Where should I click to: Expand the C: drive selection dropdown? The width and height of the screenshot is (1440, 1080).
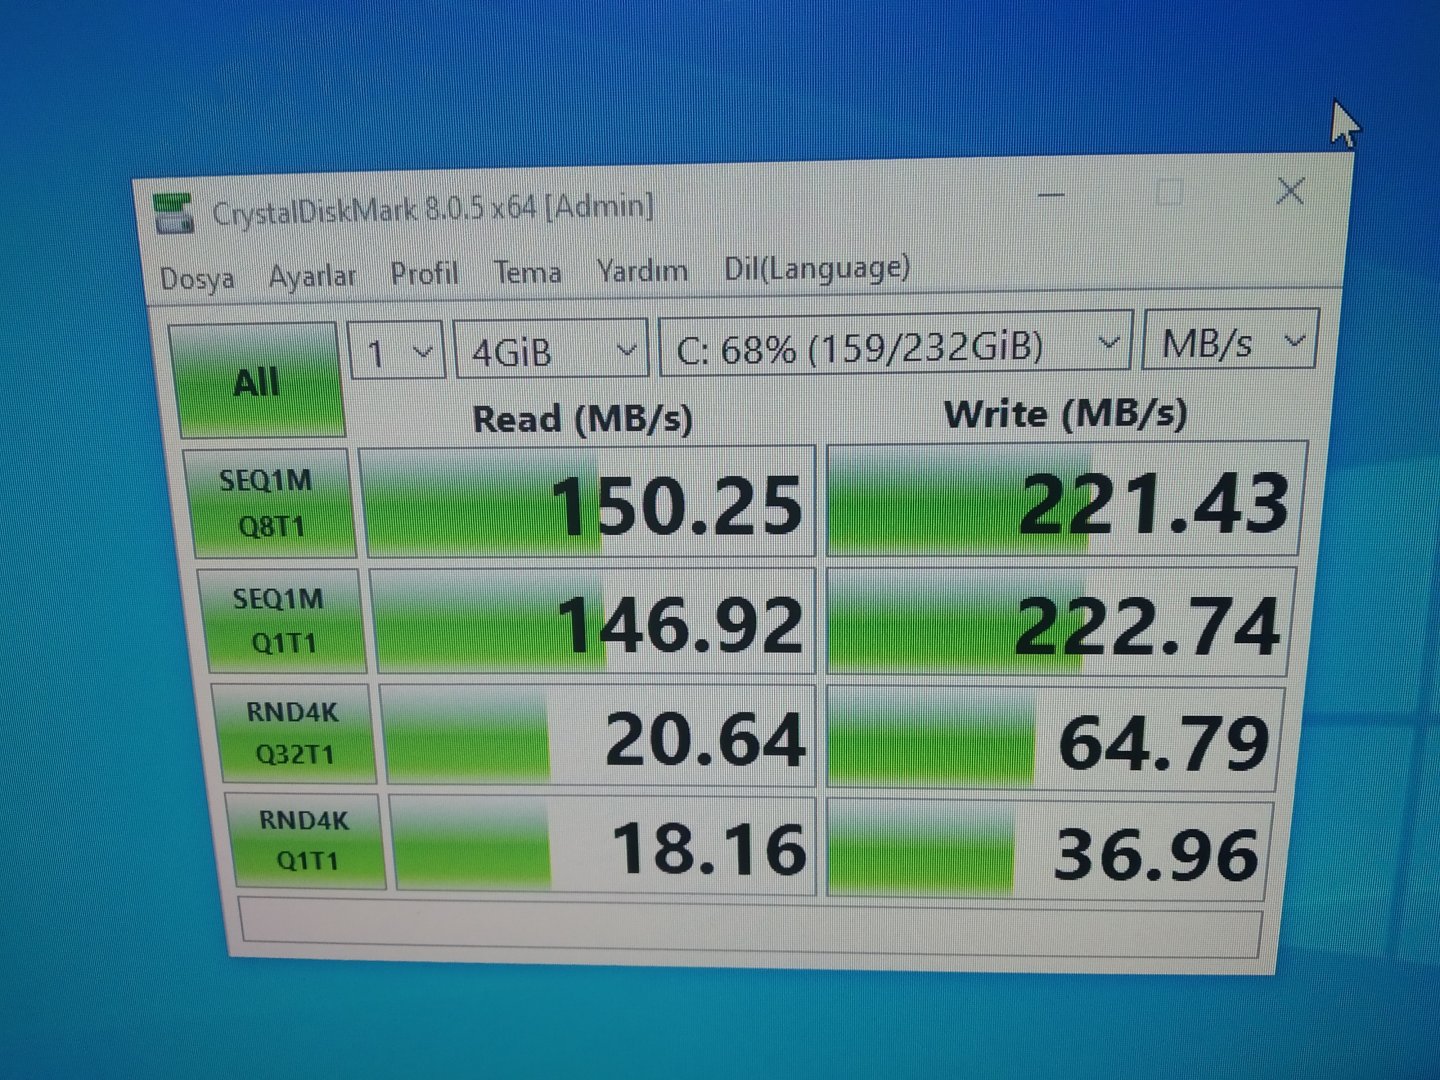(x=895, y=345)
